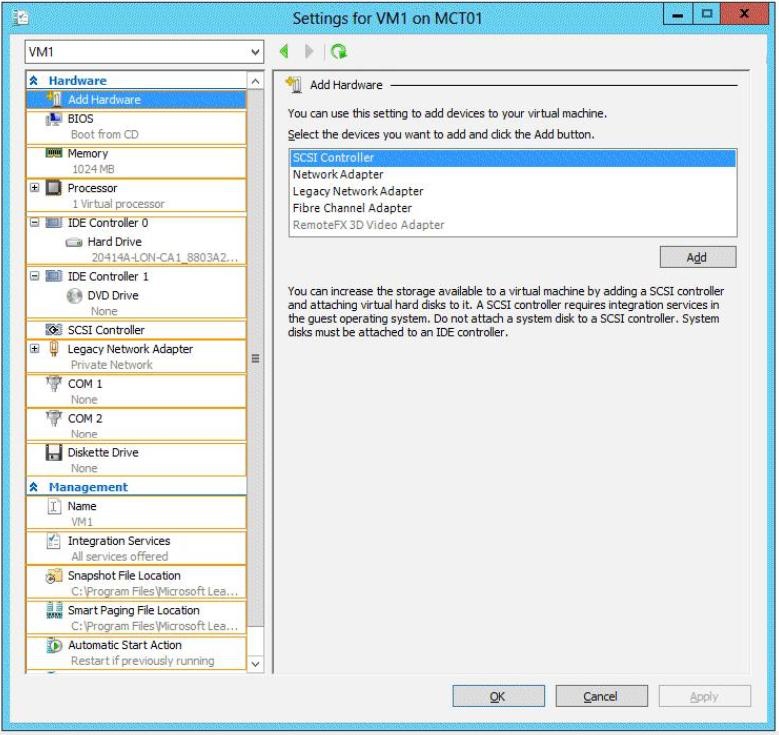Click the BIOS icon
The width and height of the screenshot is (779, 735).
click(54, 119)
